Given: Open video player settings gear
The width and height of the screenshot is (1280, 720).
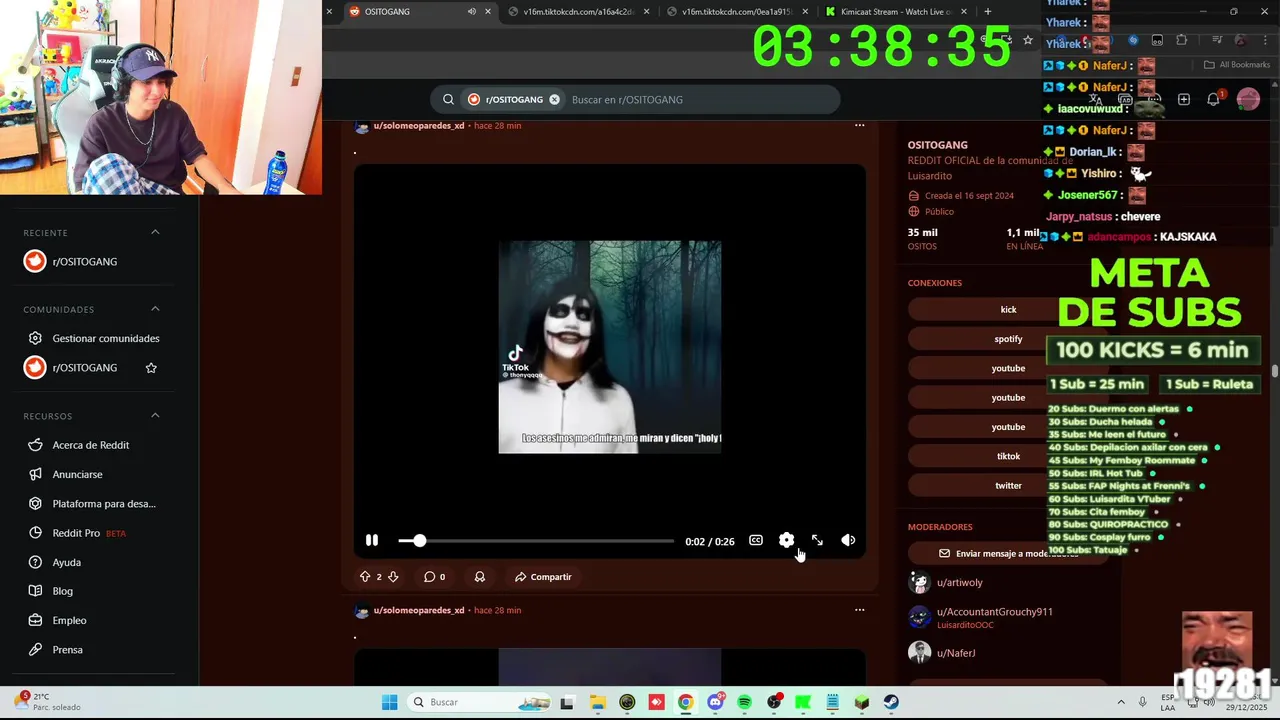Looking at the screenshot, I should [786, 540].
